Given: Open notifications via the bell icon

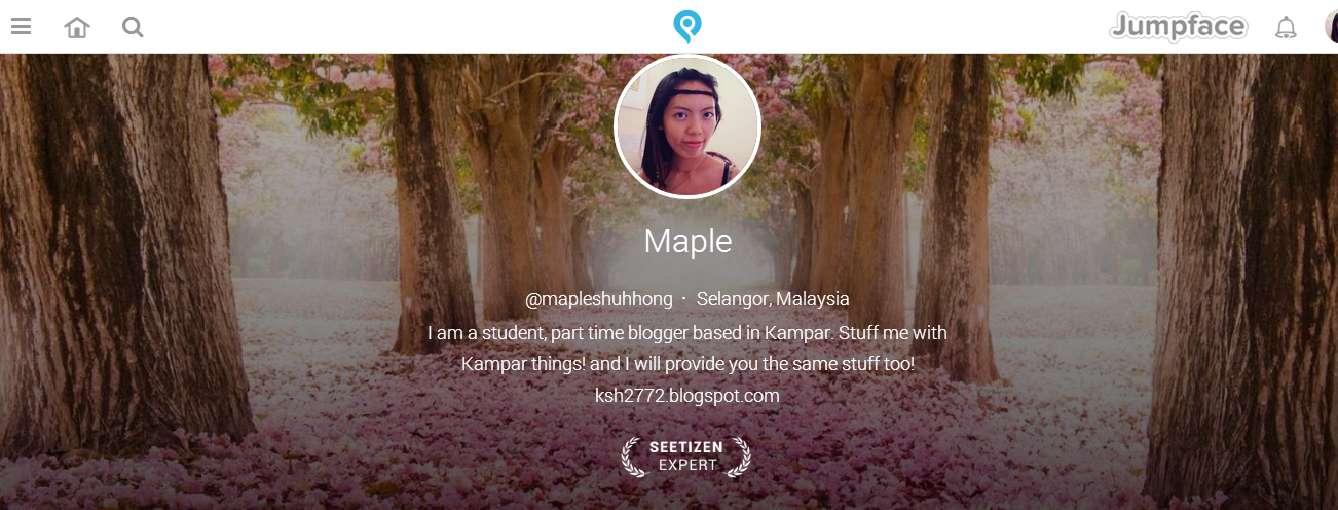Looking at the screenshot, I should click(1285, 28).
